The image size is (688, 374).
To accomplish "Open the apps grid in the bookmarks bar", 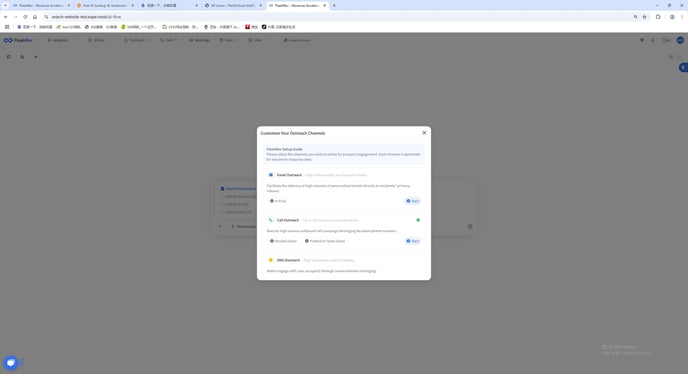I will (x=7, y=27).
